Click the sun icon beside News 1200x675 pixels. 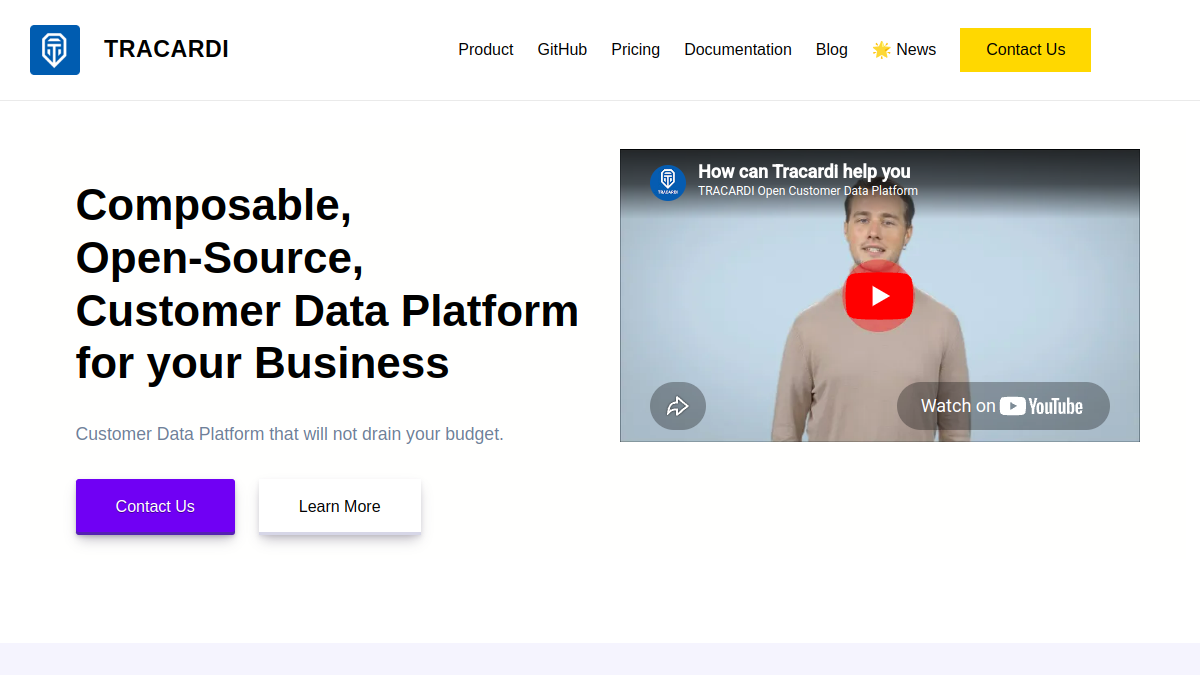coord(881,50)
